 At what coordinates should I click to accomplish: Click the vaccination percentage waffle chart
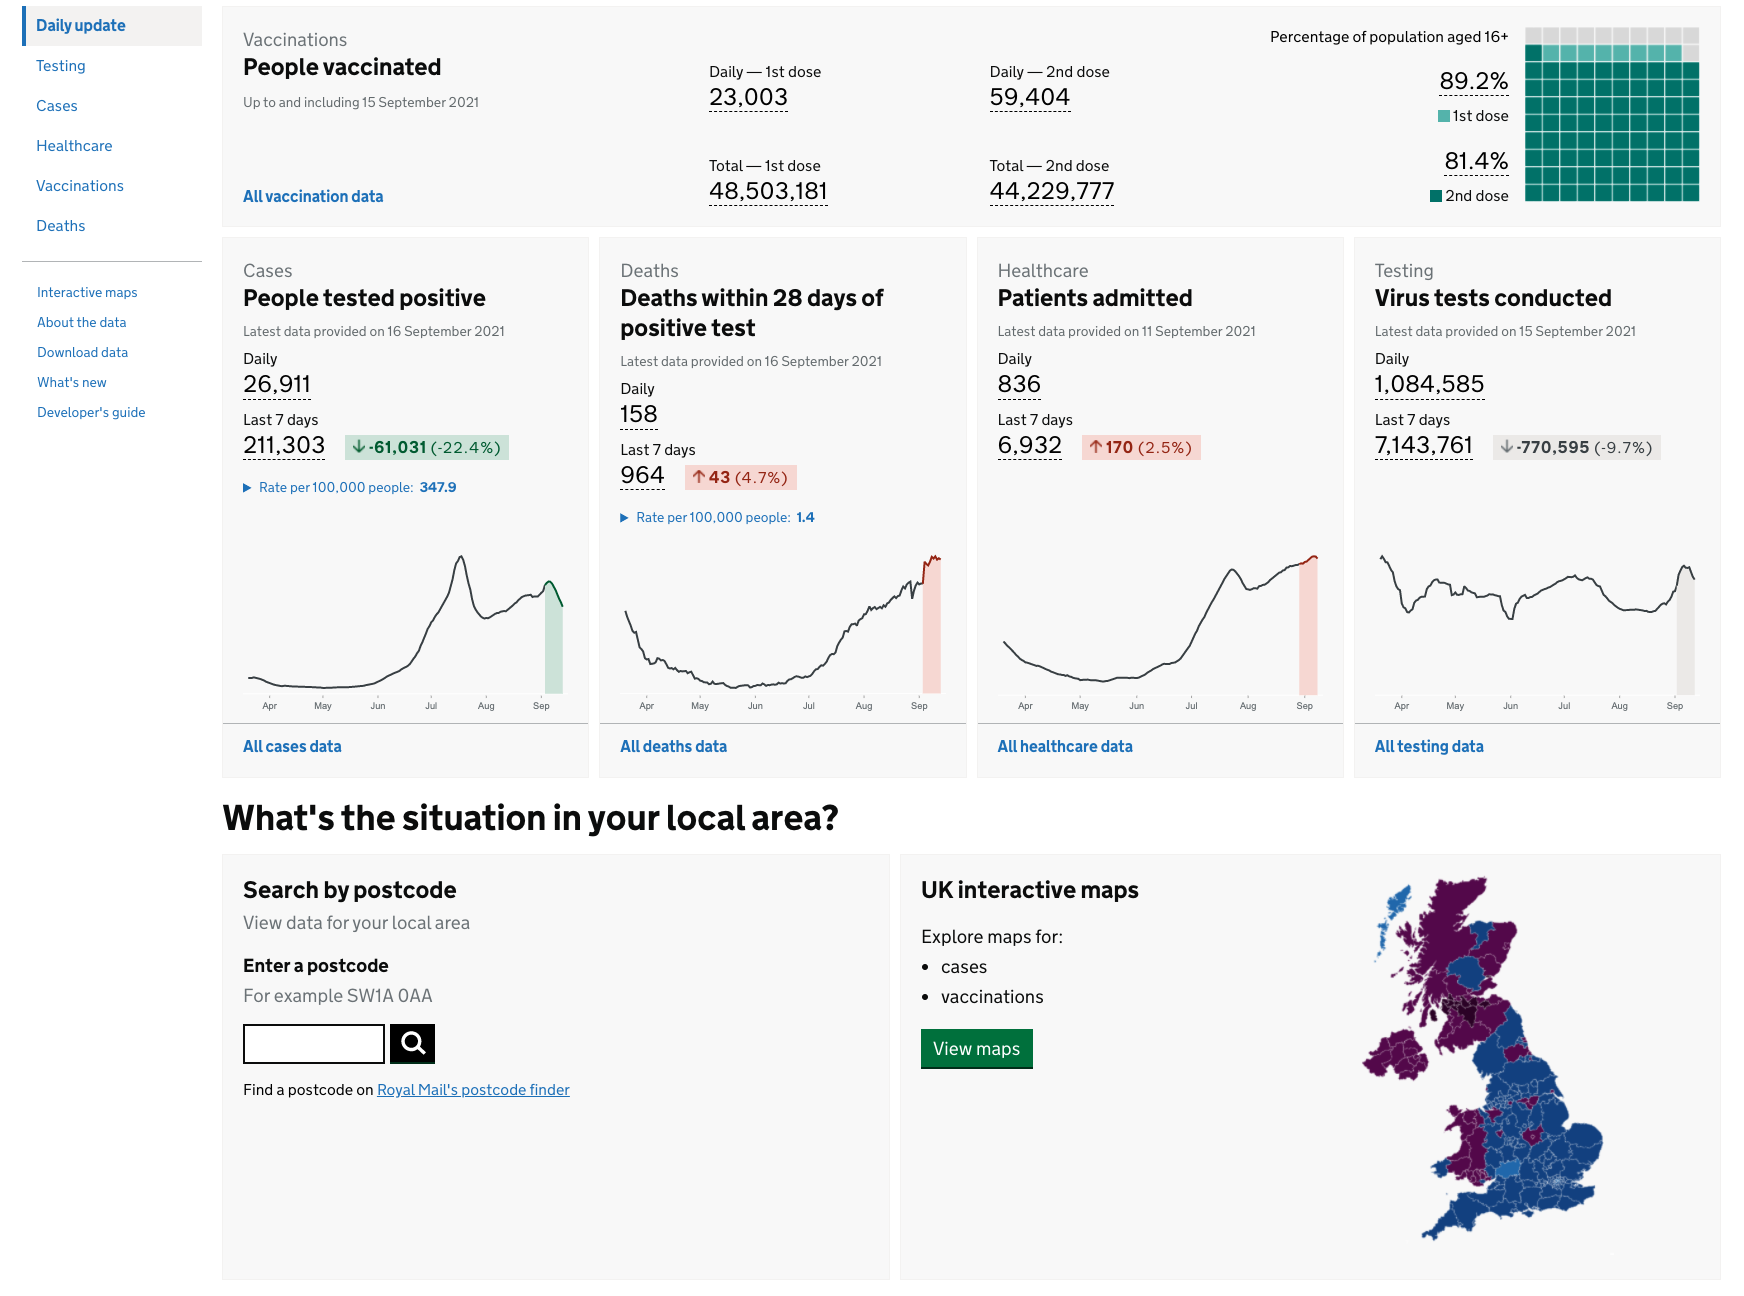click(x=1611, y=115)
